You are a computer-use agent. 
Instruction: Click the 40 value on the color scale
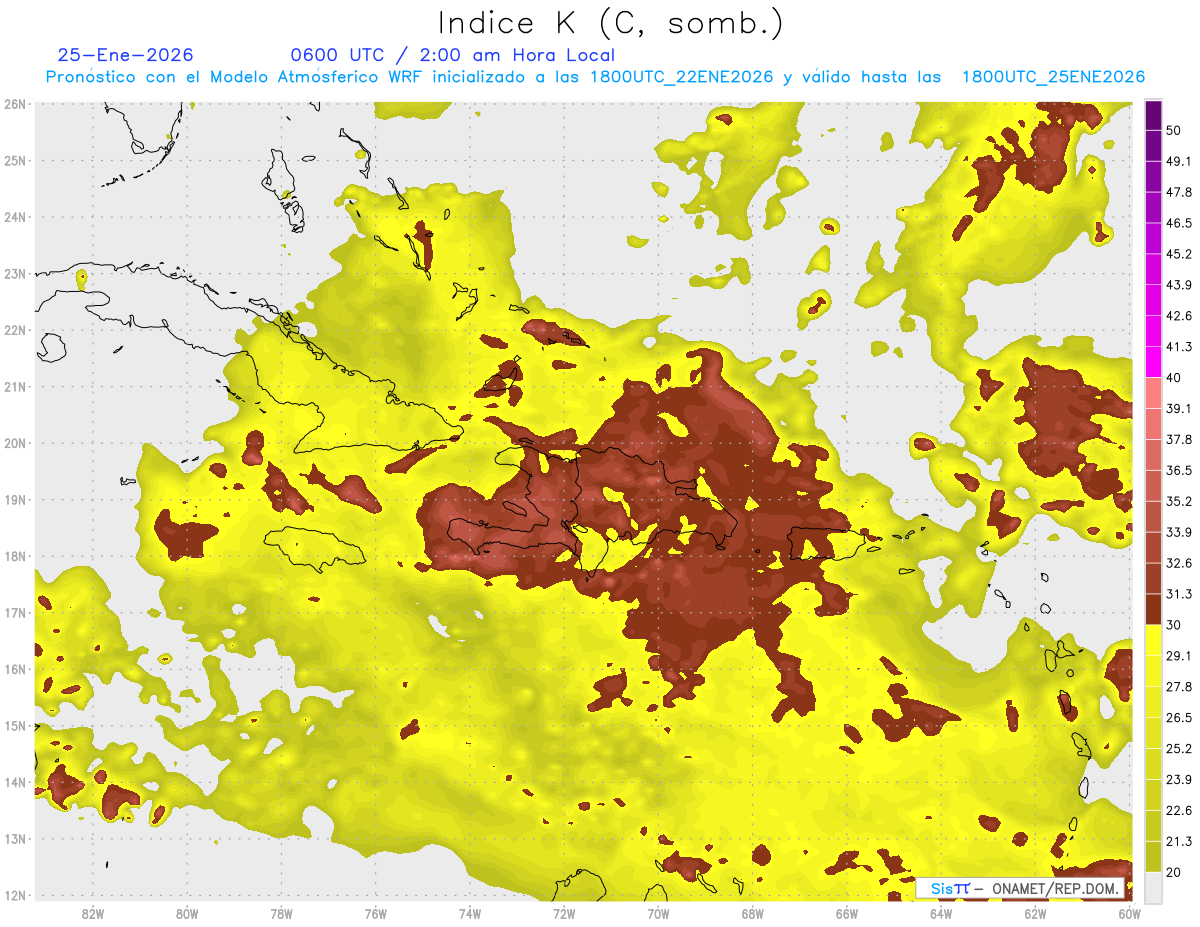pos(1173,377)
